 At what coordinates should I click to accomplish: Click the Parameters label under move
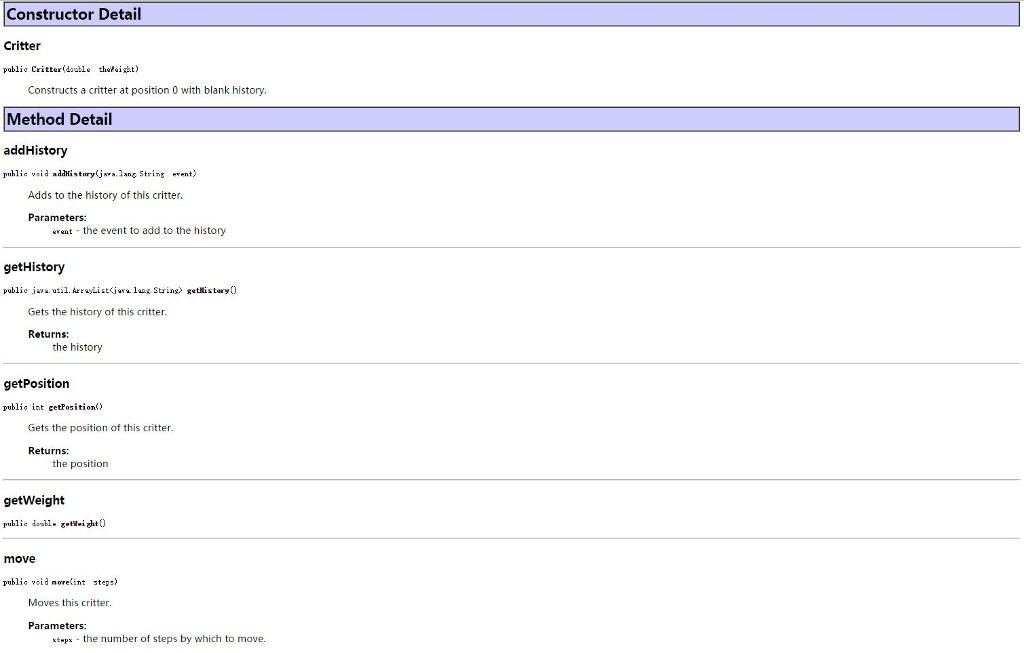pyautogui.click(x=57, y=626)
